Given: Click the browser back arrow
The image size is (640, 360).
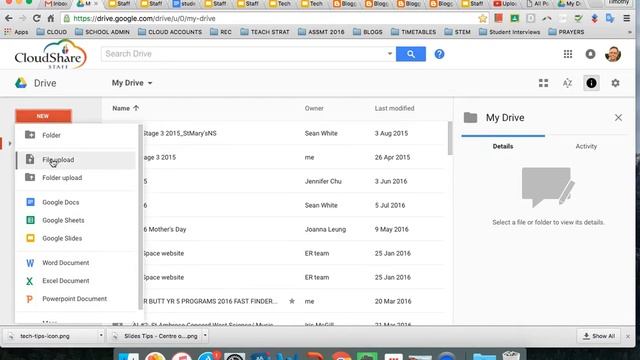Looking at the screenshot, I should (x=9, y=18).
